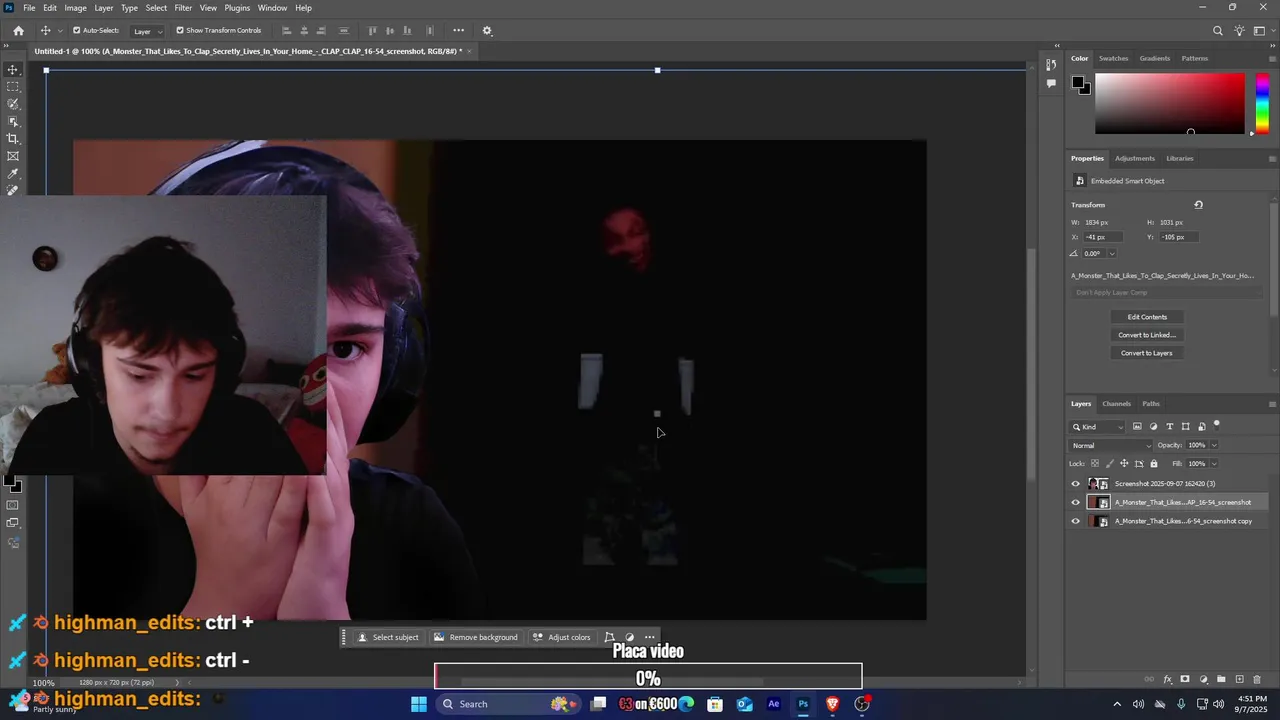
Task: Click lock image pixels brush icon
Action: (1110, 464)
